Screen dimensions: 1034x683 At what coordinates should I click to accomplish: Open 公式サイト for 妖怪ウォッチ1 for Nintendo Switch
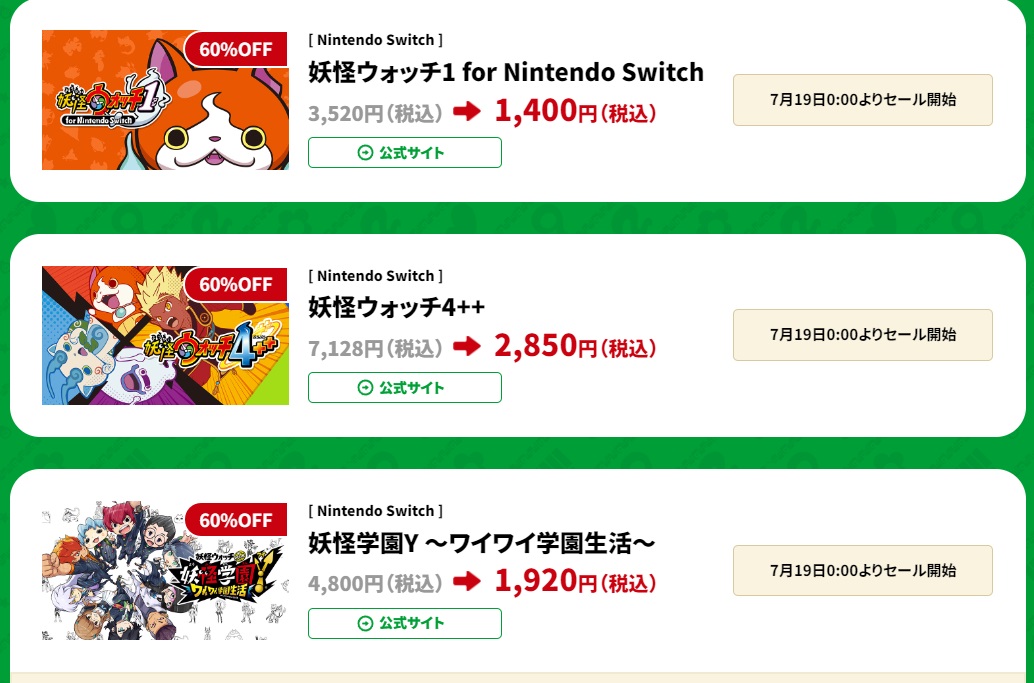point(404,152)
